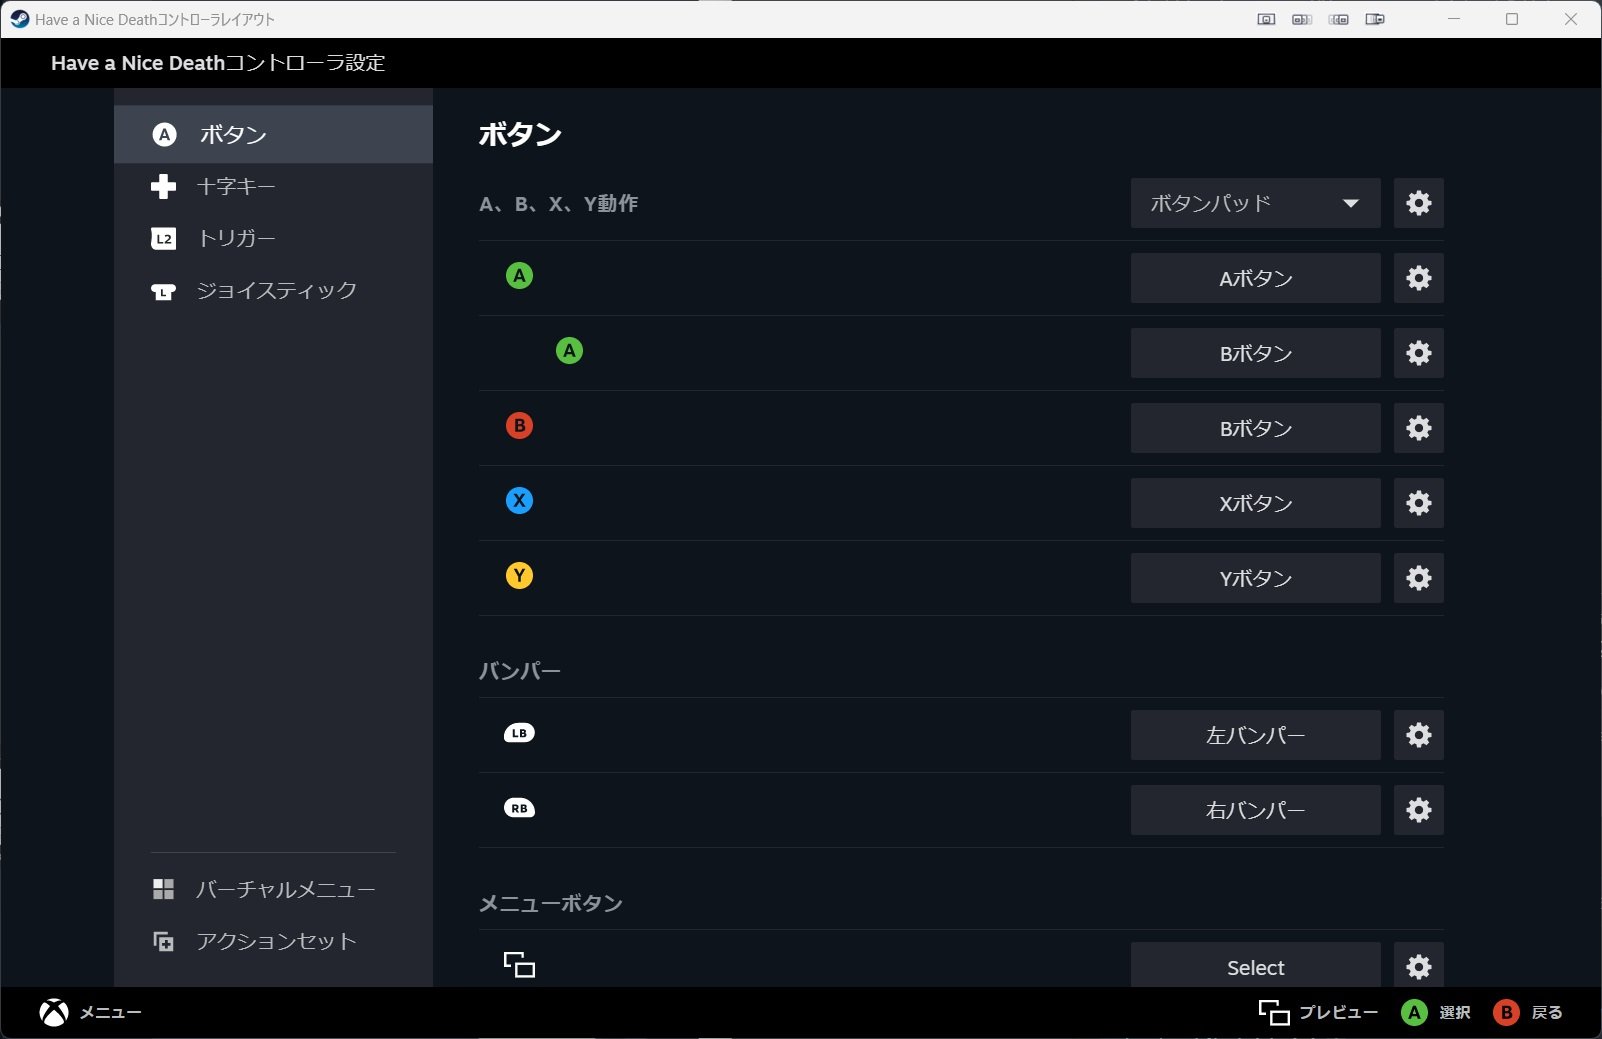Expand the ボタンパッド behavior dropdown
This screenshot has width=1602, height=1039.
pyautogui.click(x=1255, y=203)
